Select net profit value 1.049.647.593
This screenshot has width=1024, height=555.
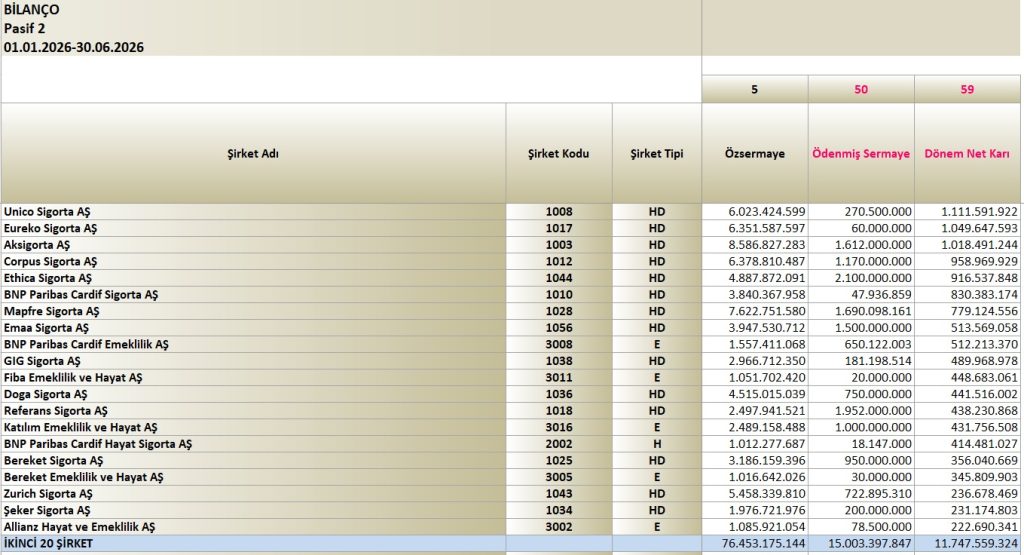(x=968, y=229)
